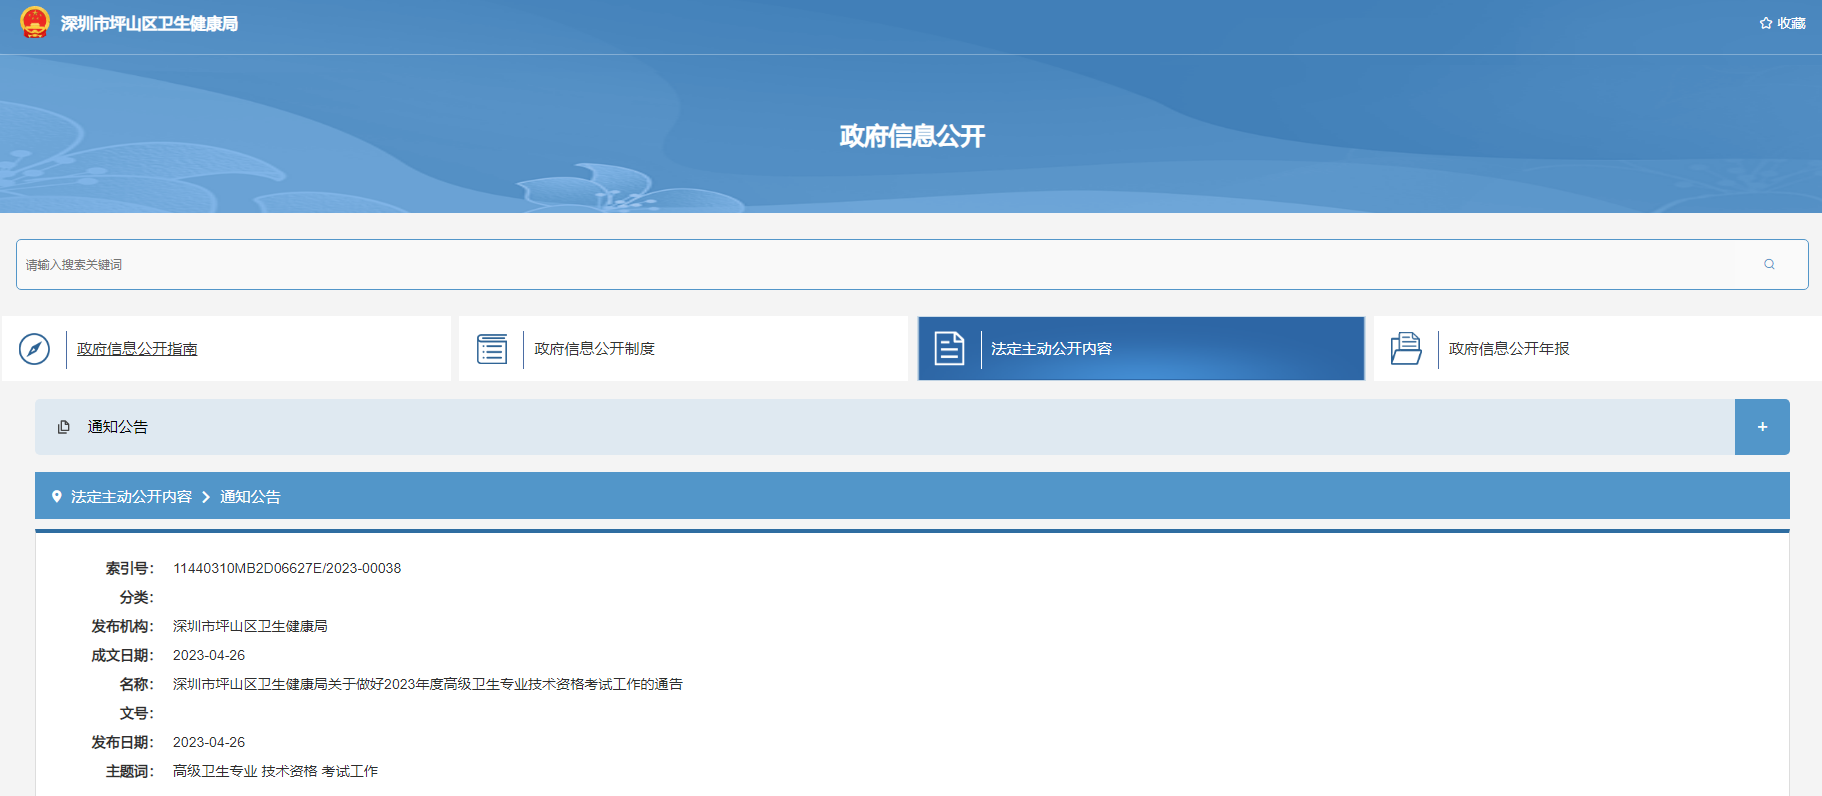Image resolution: width=1822 pixels, height=796 pixels.
Task: Click the 发布机构 field label
Action: click(122, 626)
